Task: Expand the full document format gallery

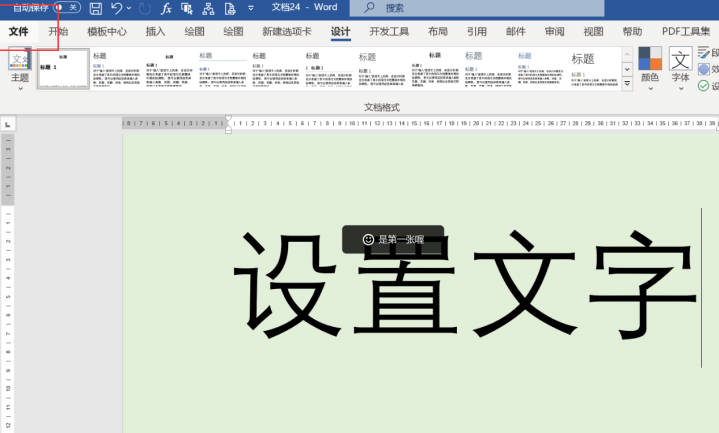Action: point(627,83)
